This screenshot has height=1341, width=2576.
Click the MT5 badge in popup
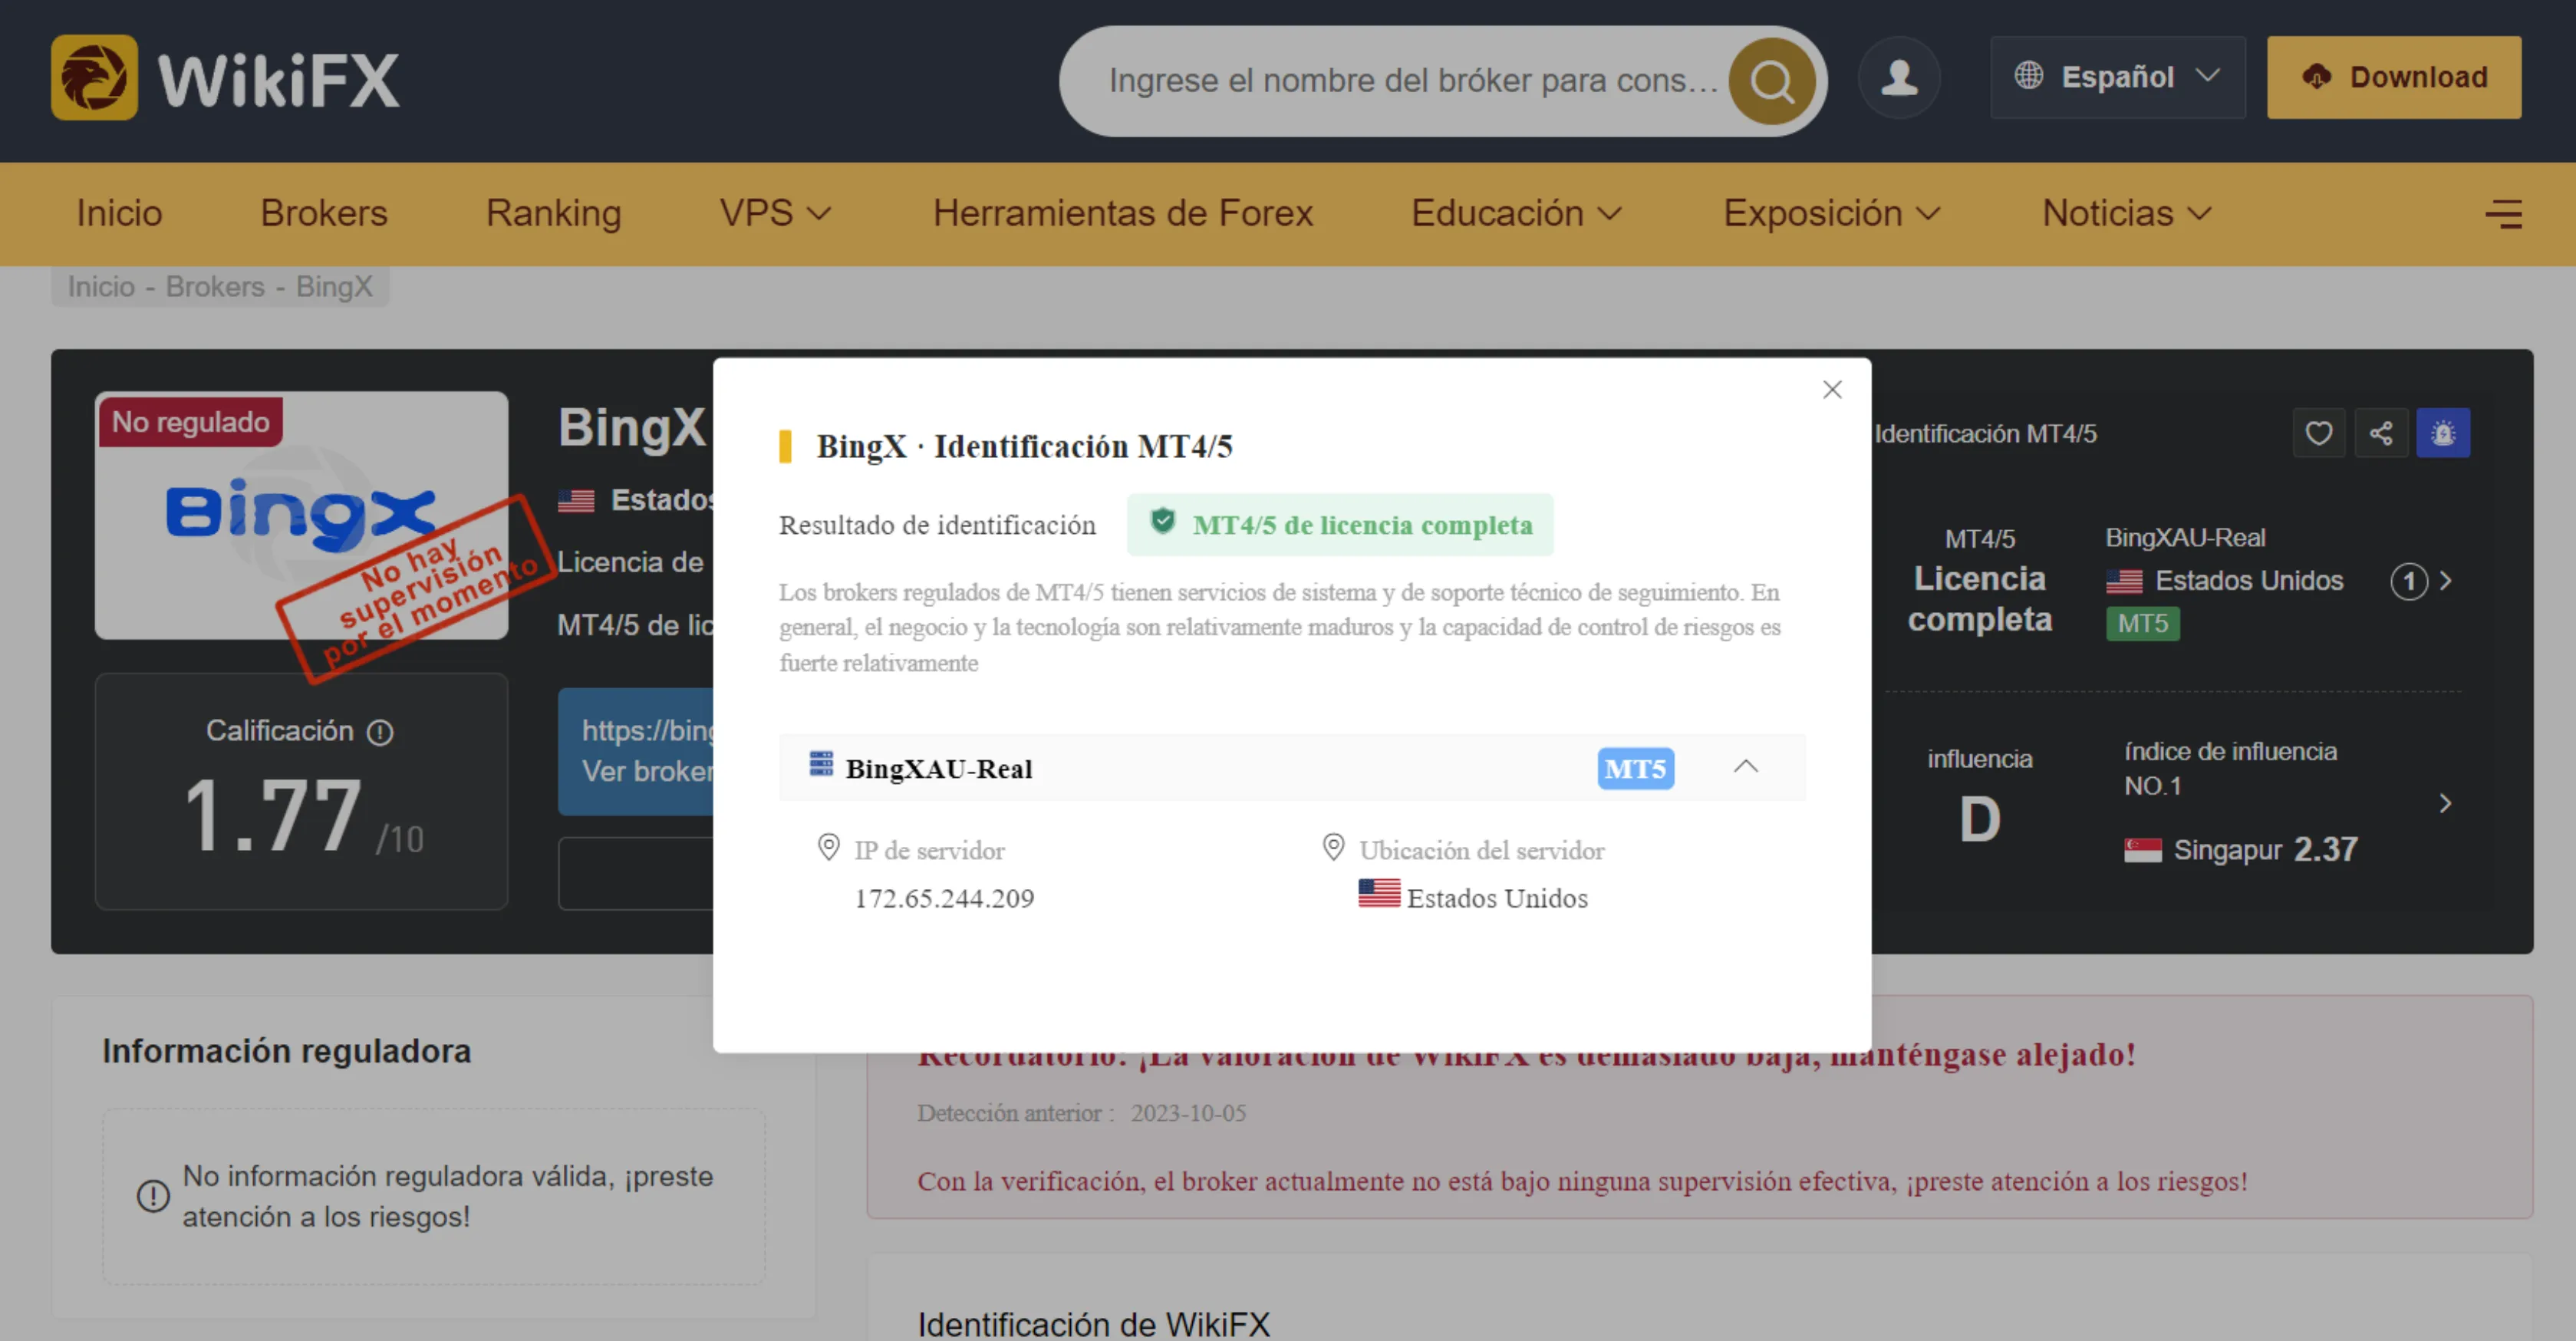point(1635,768)
